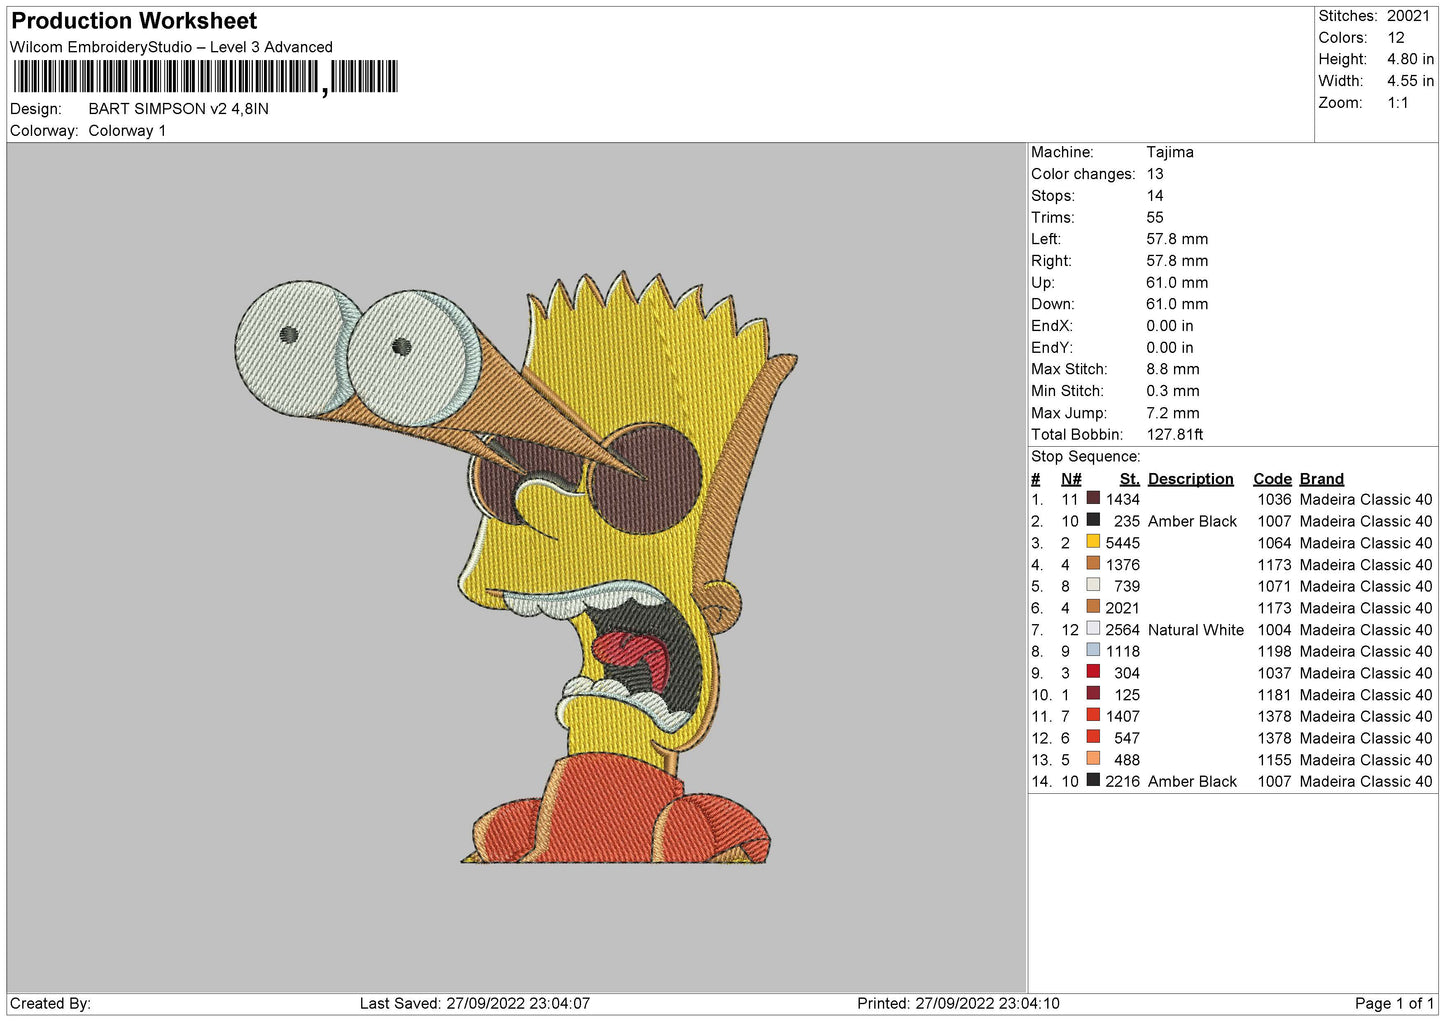Screen dimensions: 1445x1021
Task: Select the dark brown swatch in stop row 1
Action: click(1093, 498)
